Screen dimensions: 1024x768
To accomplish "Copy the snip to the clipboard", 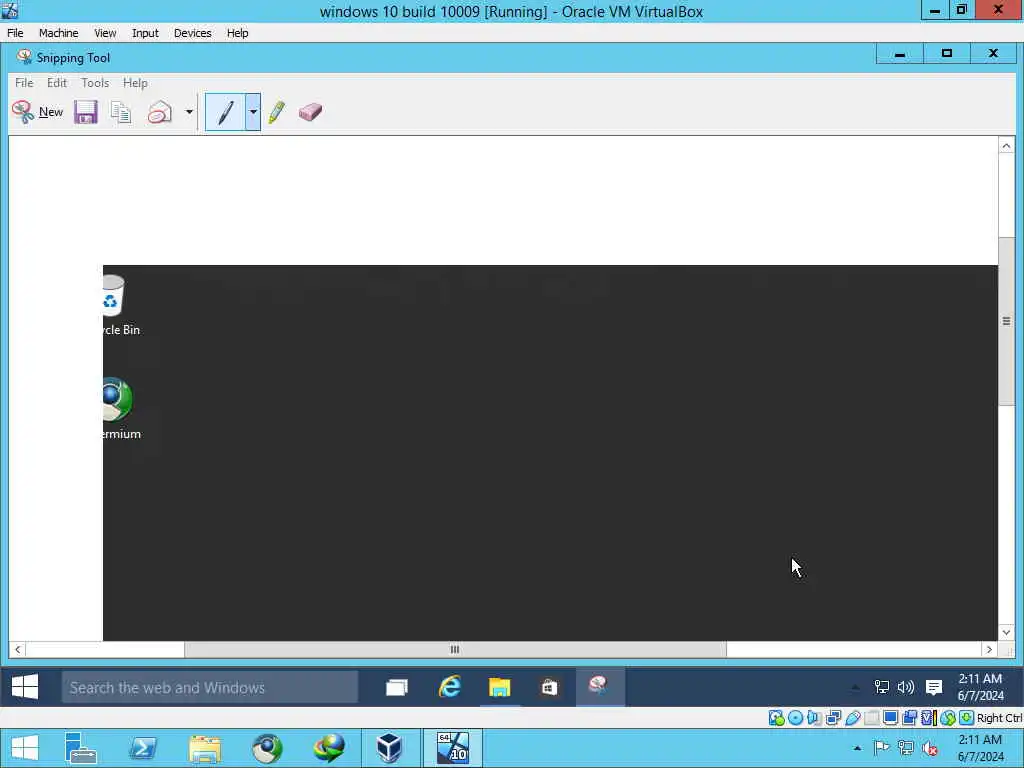I will click(x=121, y=112).
